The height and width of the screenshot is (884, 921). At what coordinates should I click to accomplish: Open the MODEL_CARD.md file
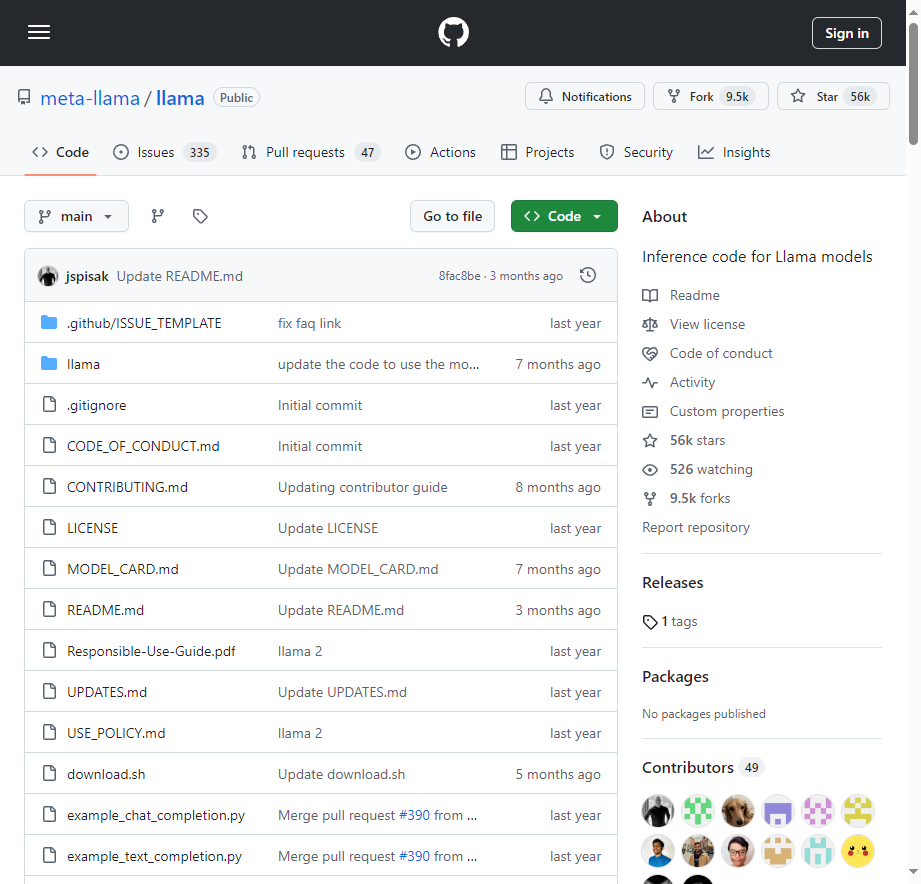tap(123, 569)
